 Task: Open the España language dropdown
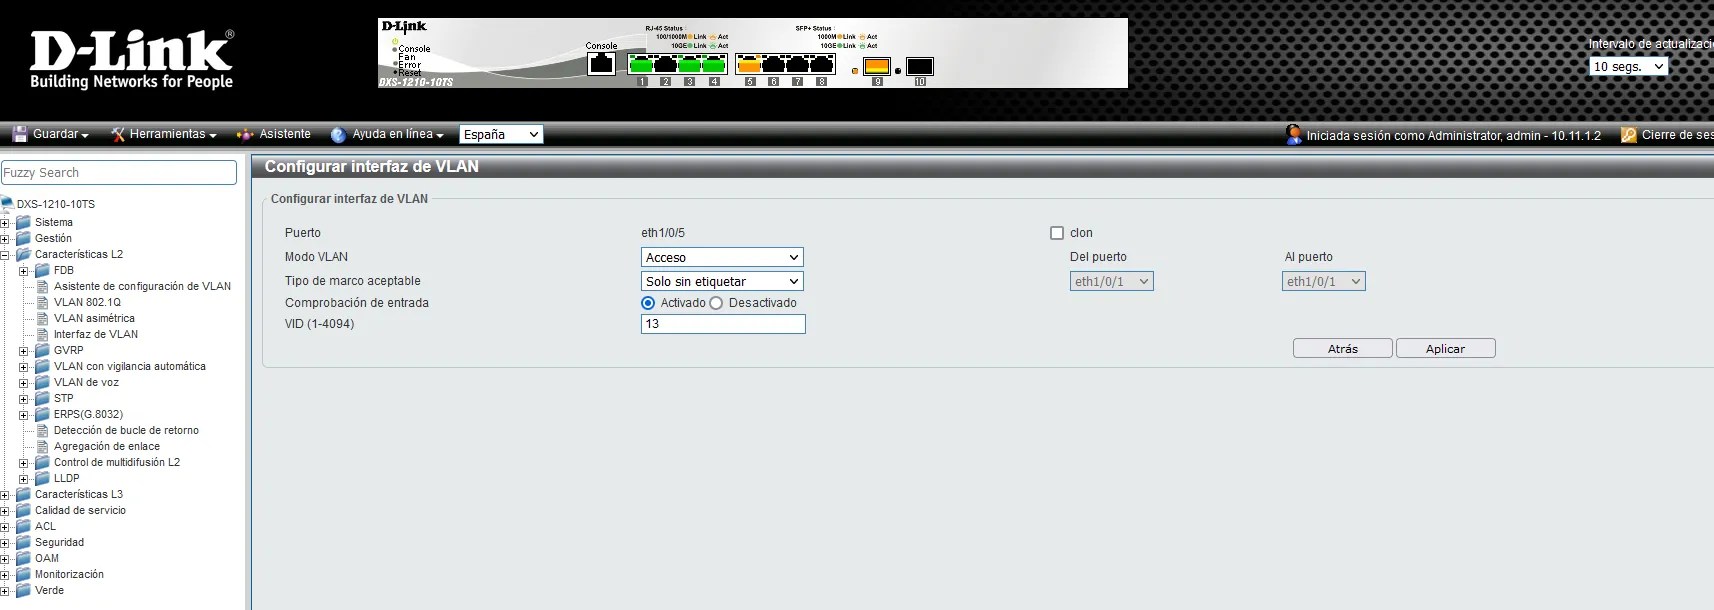501,134
